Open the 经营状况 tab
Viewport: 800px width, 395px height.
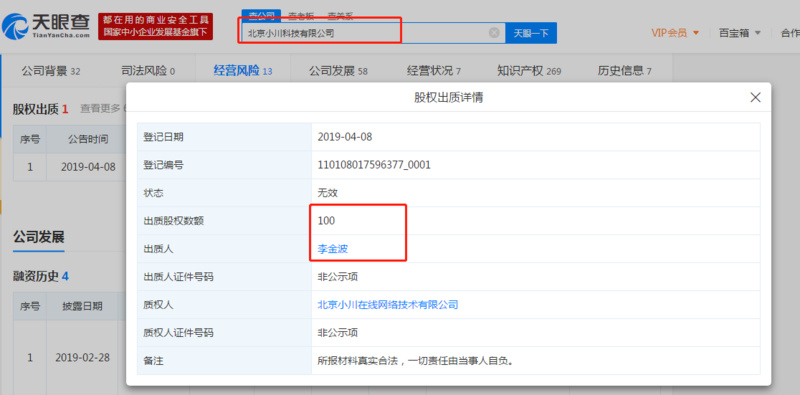click(434, 71)
